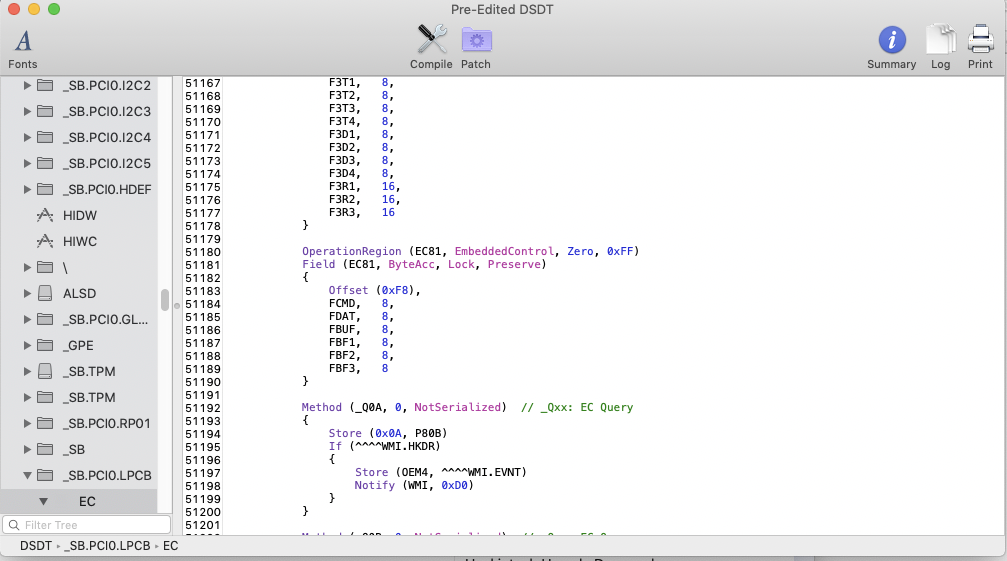Select the ALSD device item
This screenshot has height=561, width=1007.
tap(79, 293)
